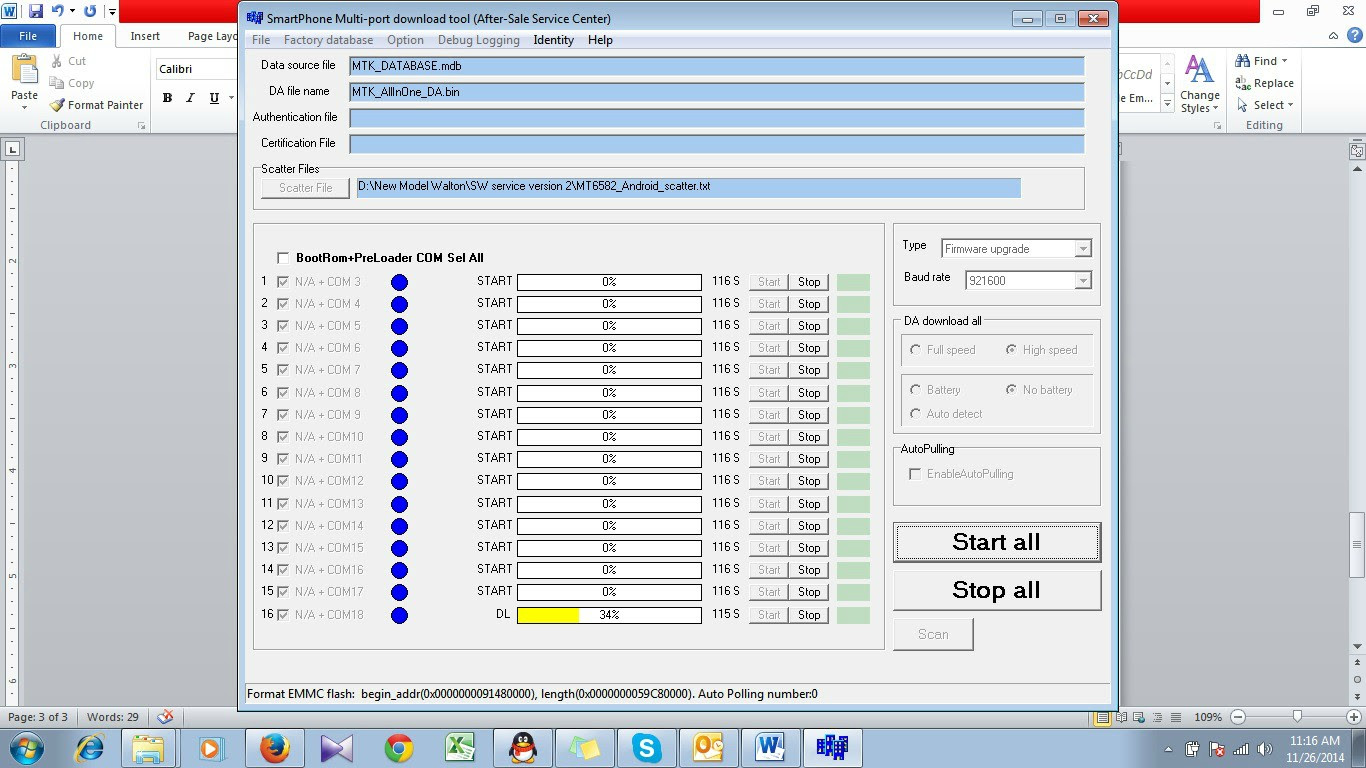1366x768 pixels.
Task: Open Firefox from the taskbar
Action: pyautogui.click(x=274, y=748)
